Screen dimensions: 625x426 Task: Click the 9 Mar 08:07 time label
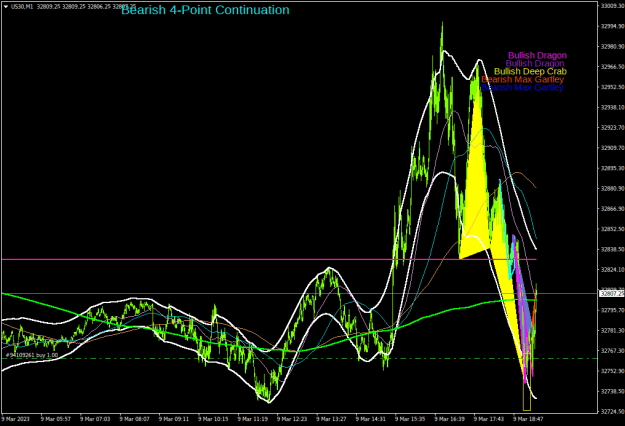pyautogui.click(x=134, y=419)
